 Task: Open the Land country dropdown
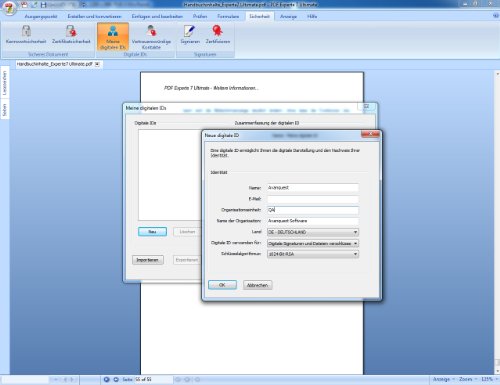tap(313, 232)
